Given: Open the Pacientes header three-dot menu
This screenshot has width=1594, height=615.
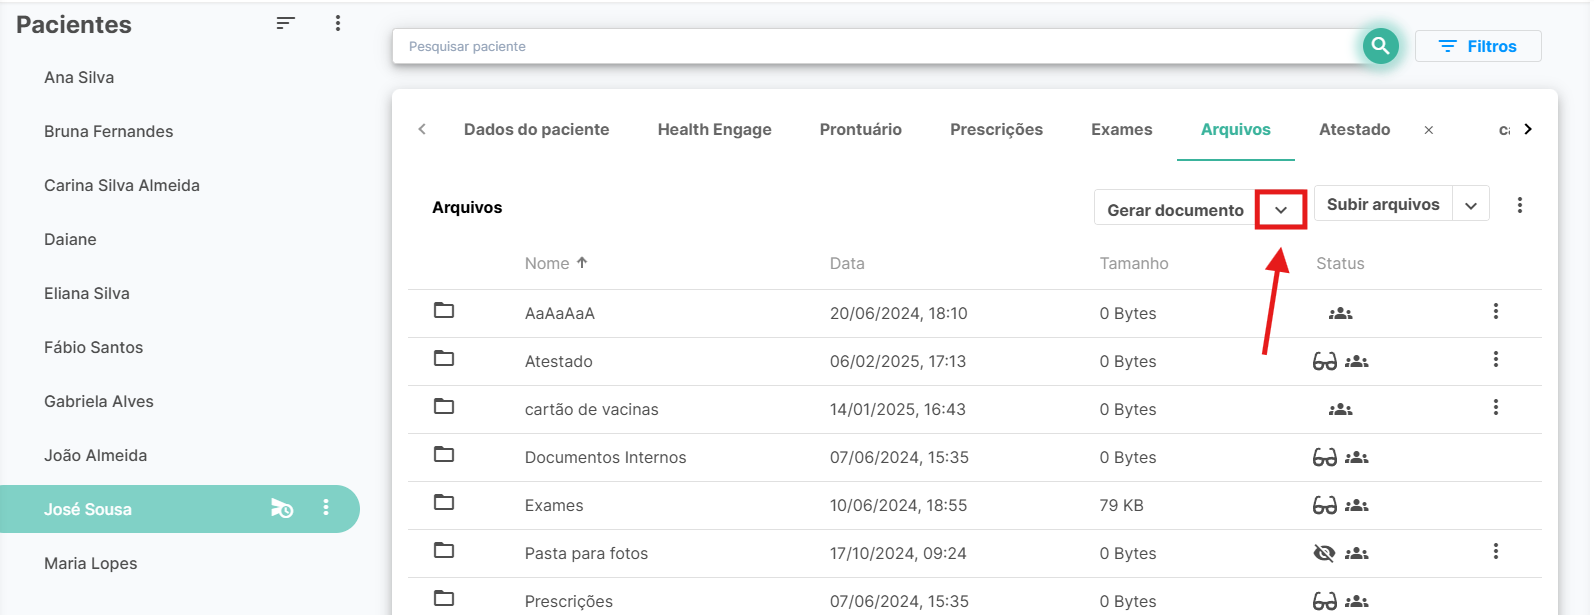Looking at the screenshot, I should [x=338, y=23].
